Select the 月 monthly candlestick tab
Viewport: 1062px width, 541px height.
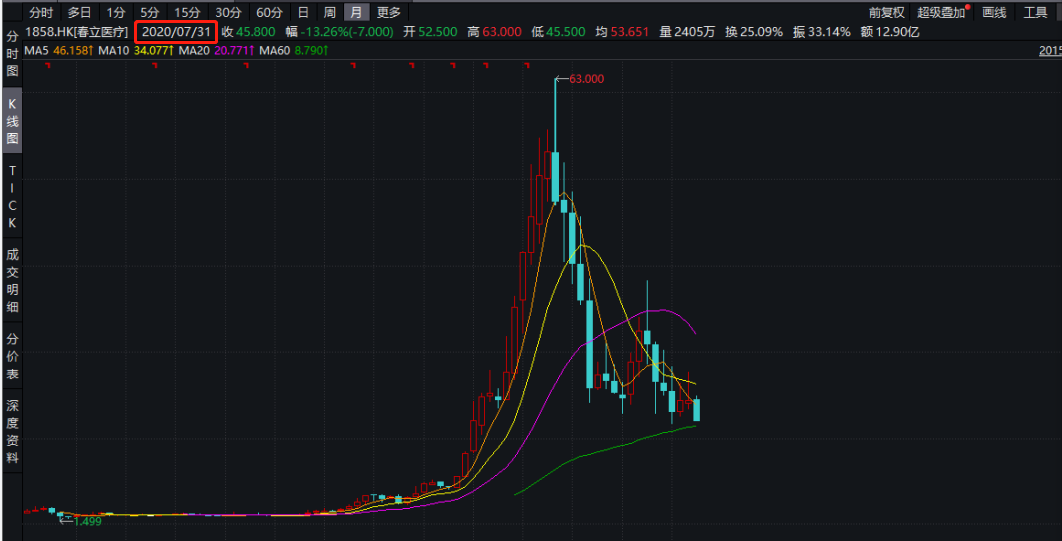pos(356,12)
